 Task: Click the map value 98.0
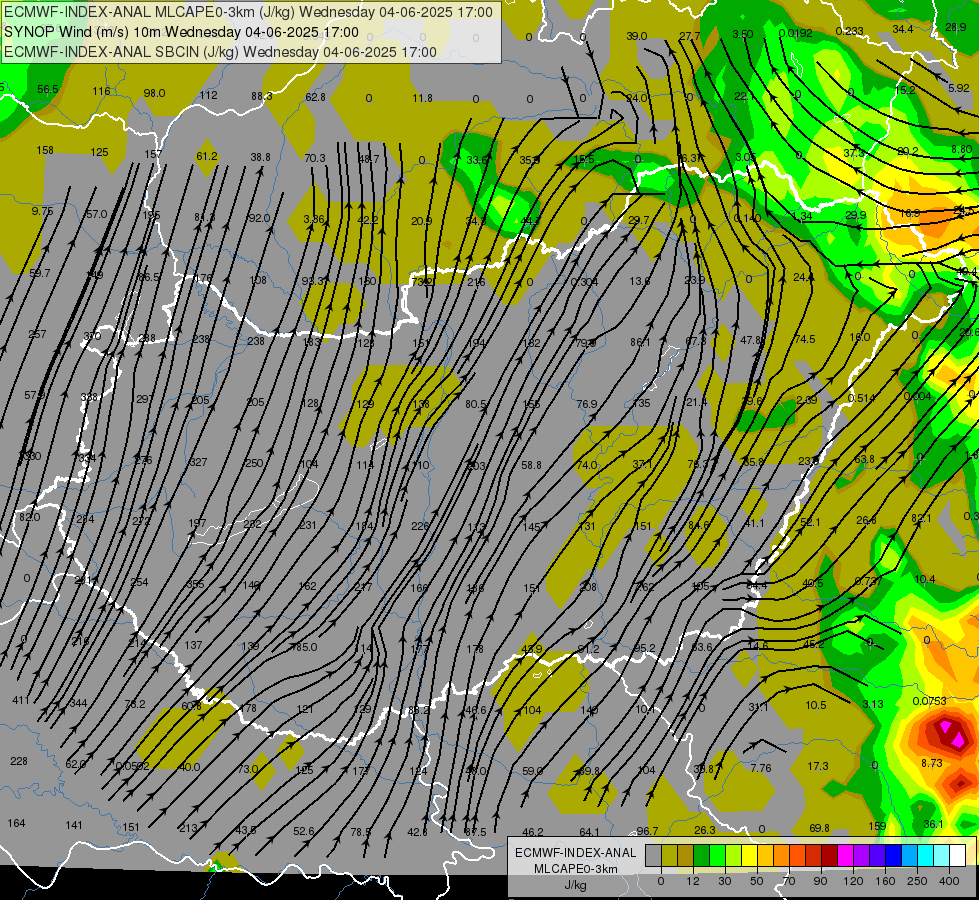pos(154,93)
